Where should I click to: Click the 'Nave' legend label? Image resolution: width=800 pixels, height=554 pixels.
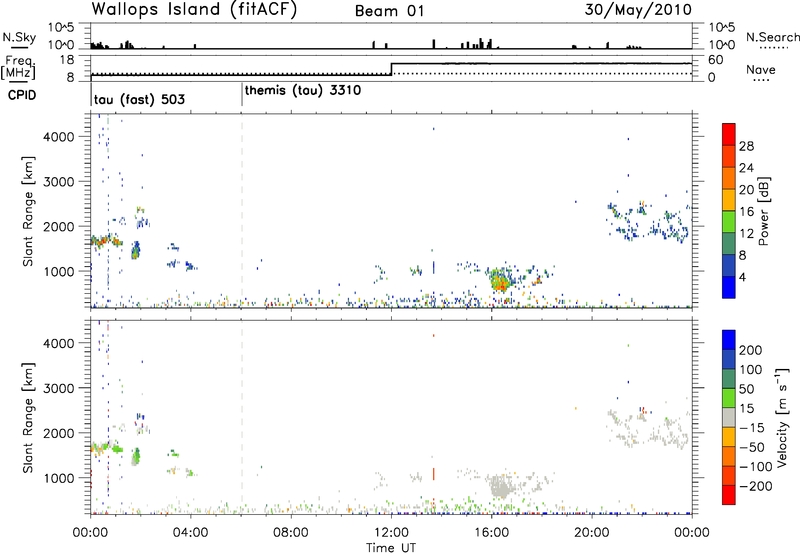[x=761, y=69]
